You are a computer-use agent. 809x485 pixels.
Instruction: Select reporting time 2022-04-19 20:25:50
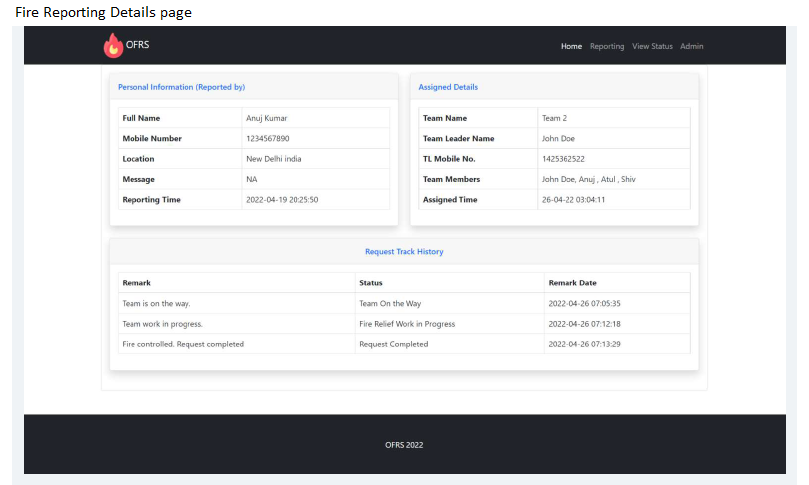pyautogui.click(x=282, y=200)
